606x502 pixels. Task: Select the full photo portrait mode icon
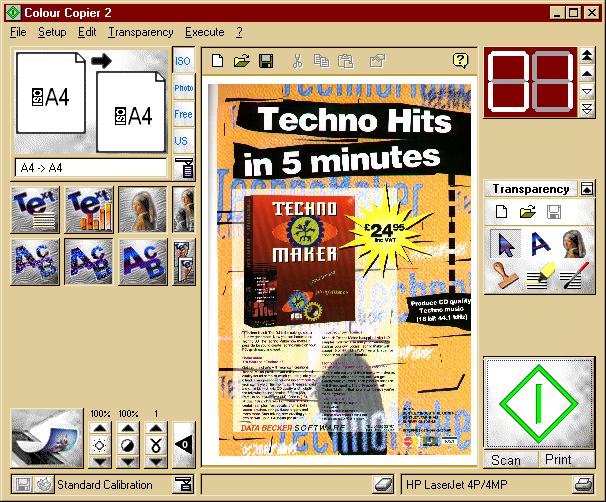[x=143, y=210]
